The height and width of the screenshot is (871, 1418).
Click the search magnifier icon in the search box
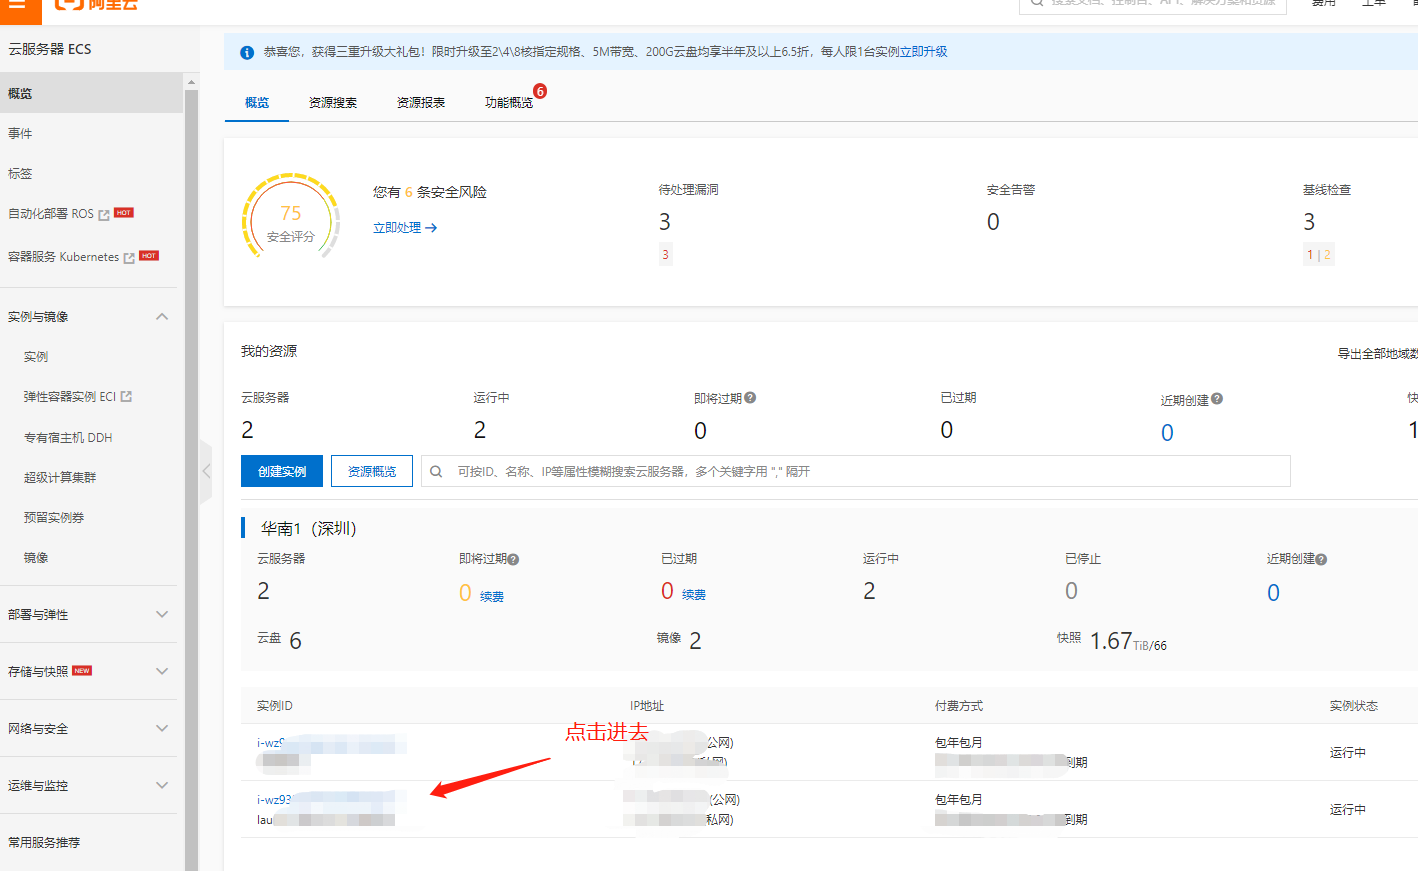click(436, 472)
